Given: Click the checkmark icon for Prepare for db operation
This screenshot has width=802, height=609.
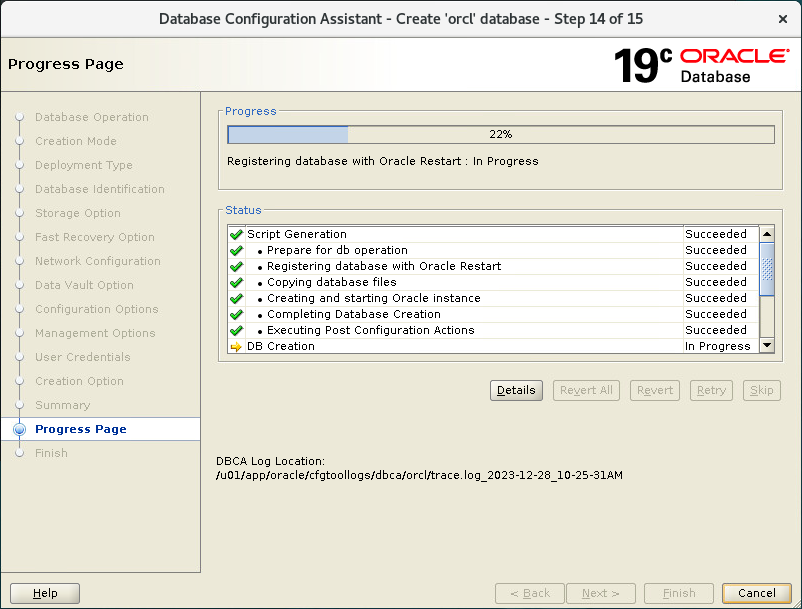Looking at the screenshot, I should [236, 251].
